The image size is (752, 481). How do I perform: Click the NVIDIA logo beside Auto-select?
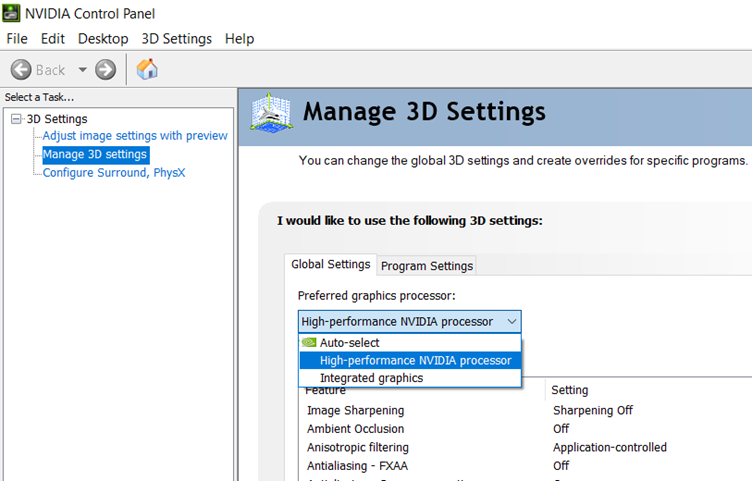pyautogui.click(x=309, y=343)
